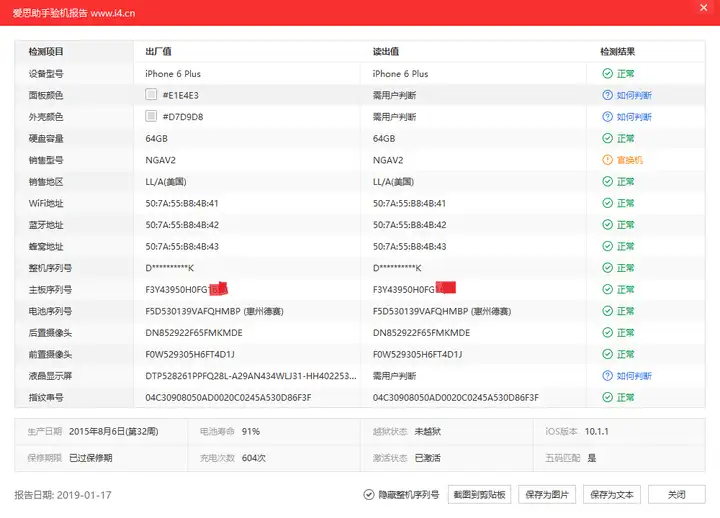Click the read sales region LL/A(美国)
The image size is (720, 518).
pos(394,182)
